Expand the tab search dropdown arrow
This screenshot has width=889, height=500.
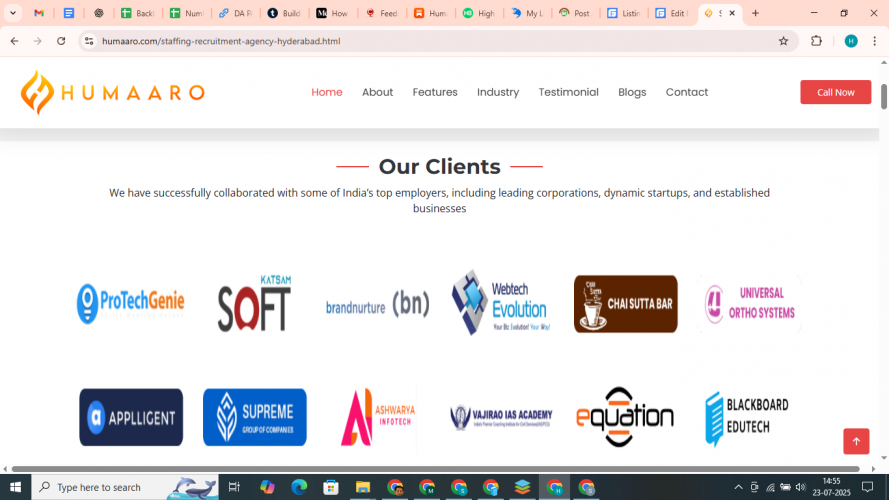(x=12, y=12)
